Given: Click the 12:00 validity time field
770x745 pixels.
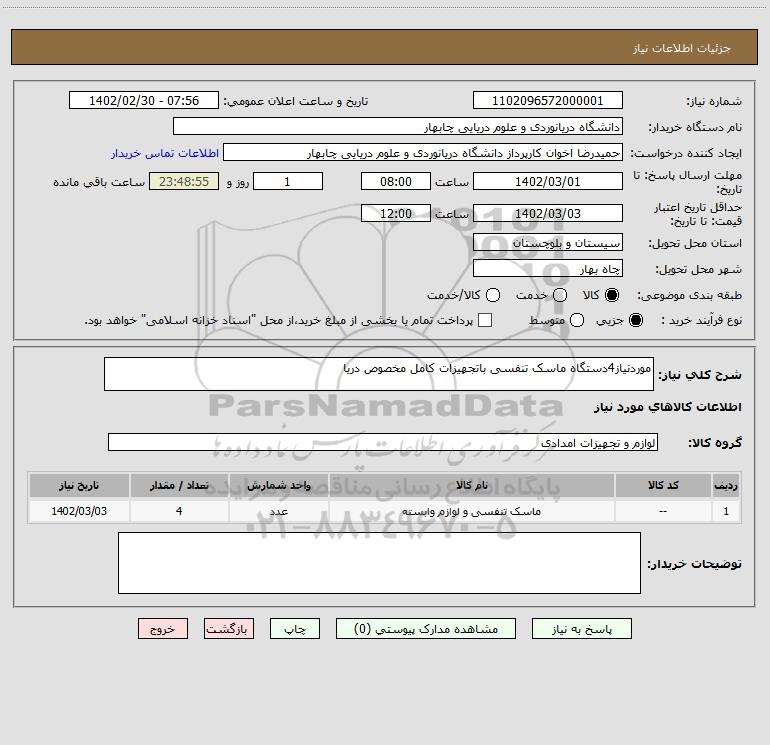Looking at the screenshot, I should (x=396, y=213).
